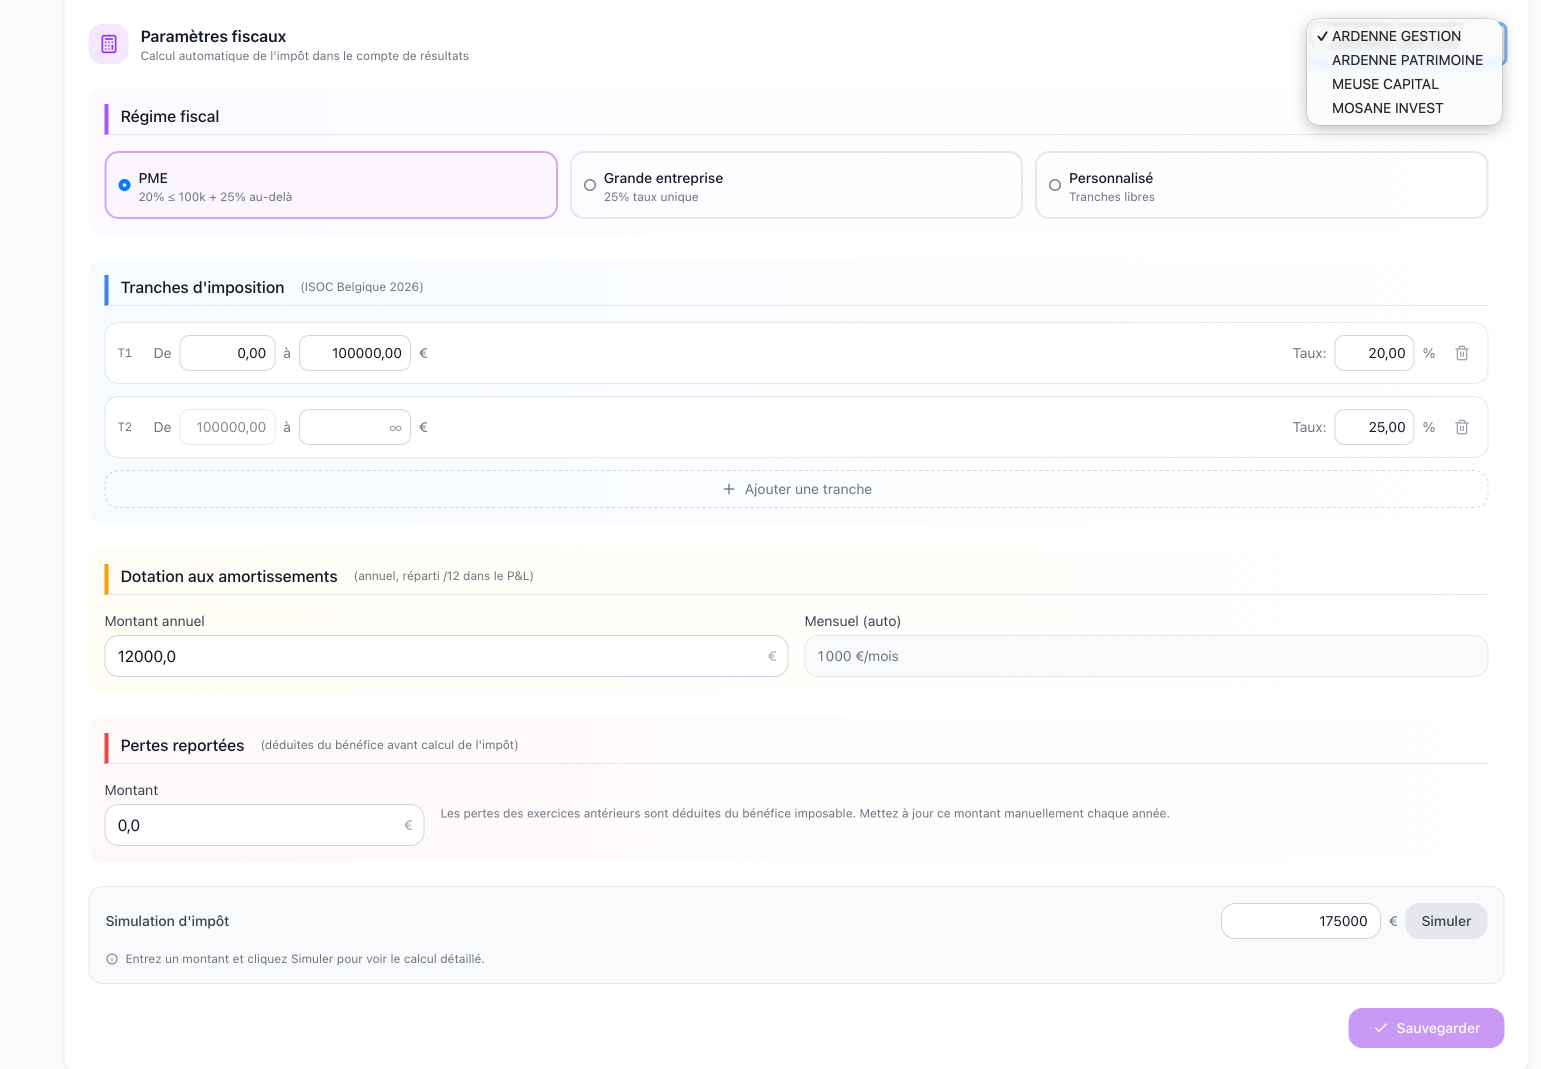Delete tranche T2 with its trash icon
The image size is (1541, 1069).
tap(1462, 427)
